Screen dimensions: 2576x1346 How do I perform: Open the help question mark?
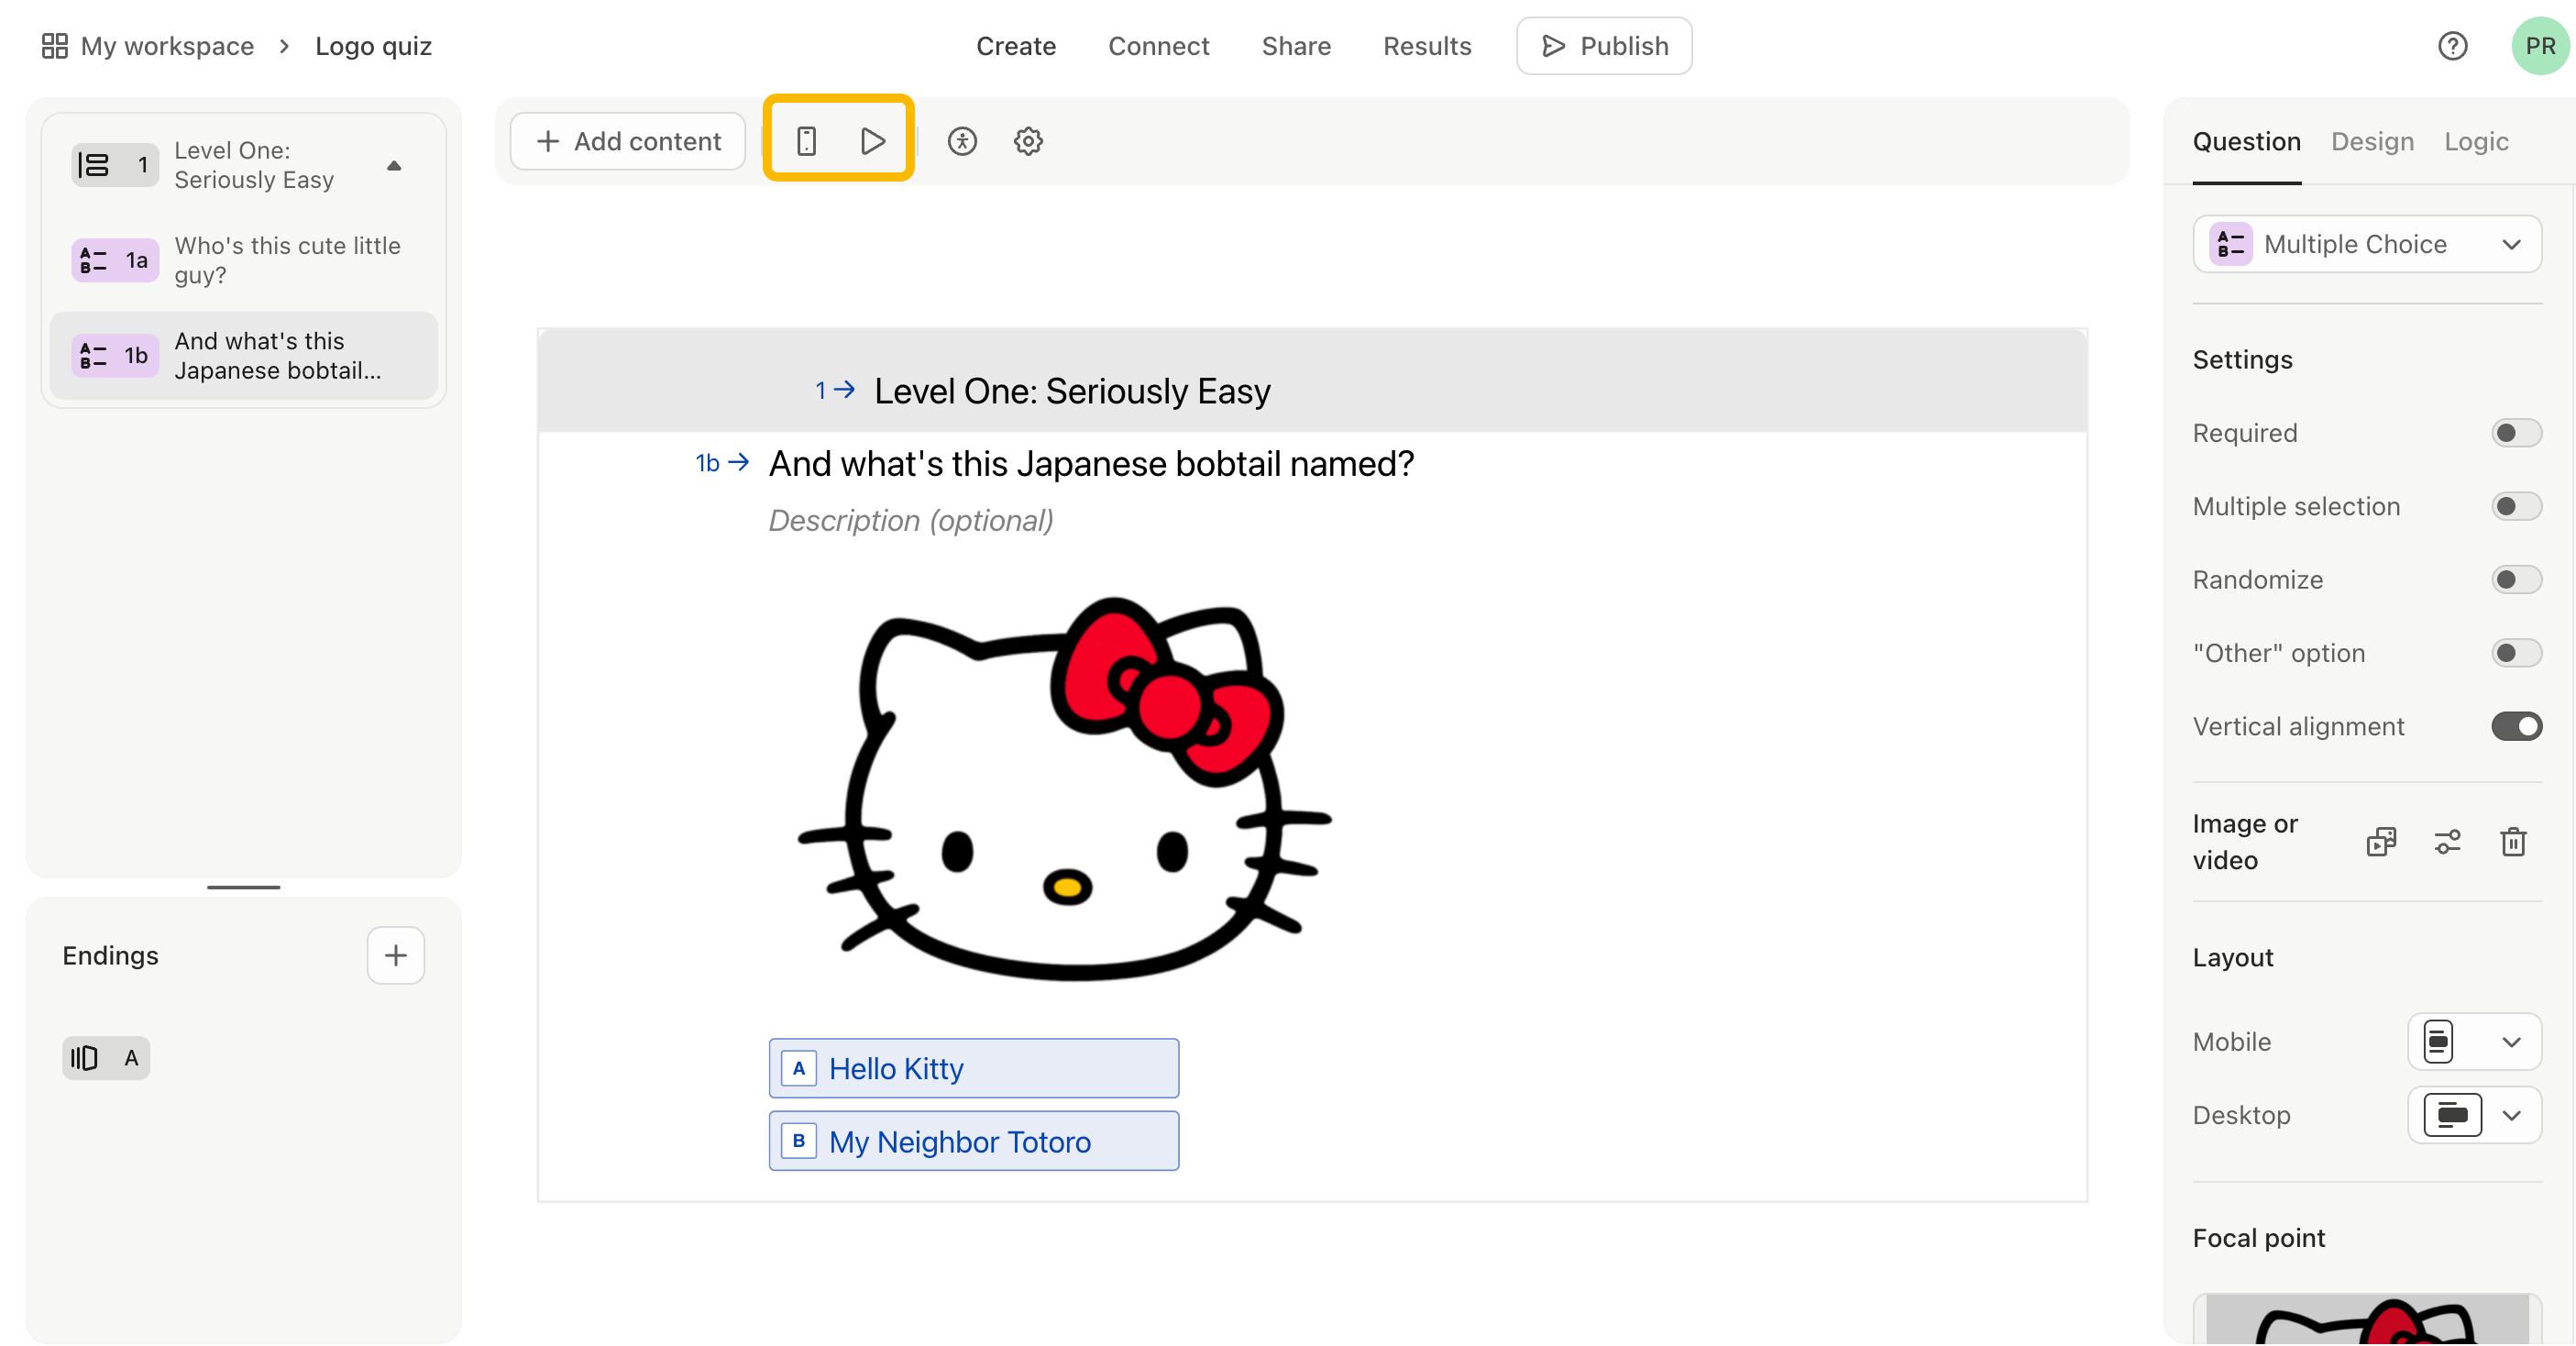pos(2452,46)
